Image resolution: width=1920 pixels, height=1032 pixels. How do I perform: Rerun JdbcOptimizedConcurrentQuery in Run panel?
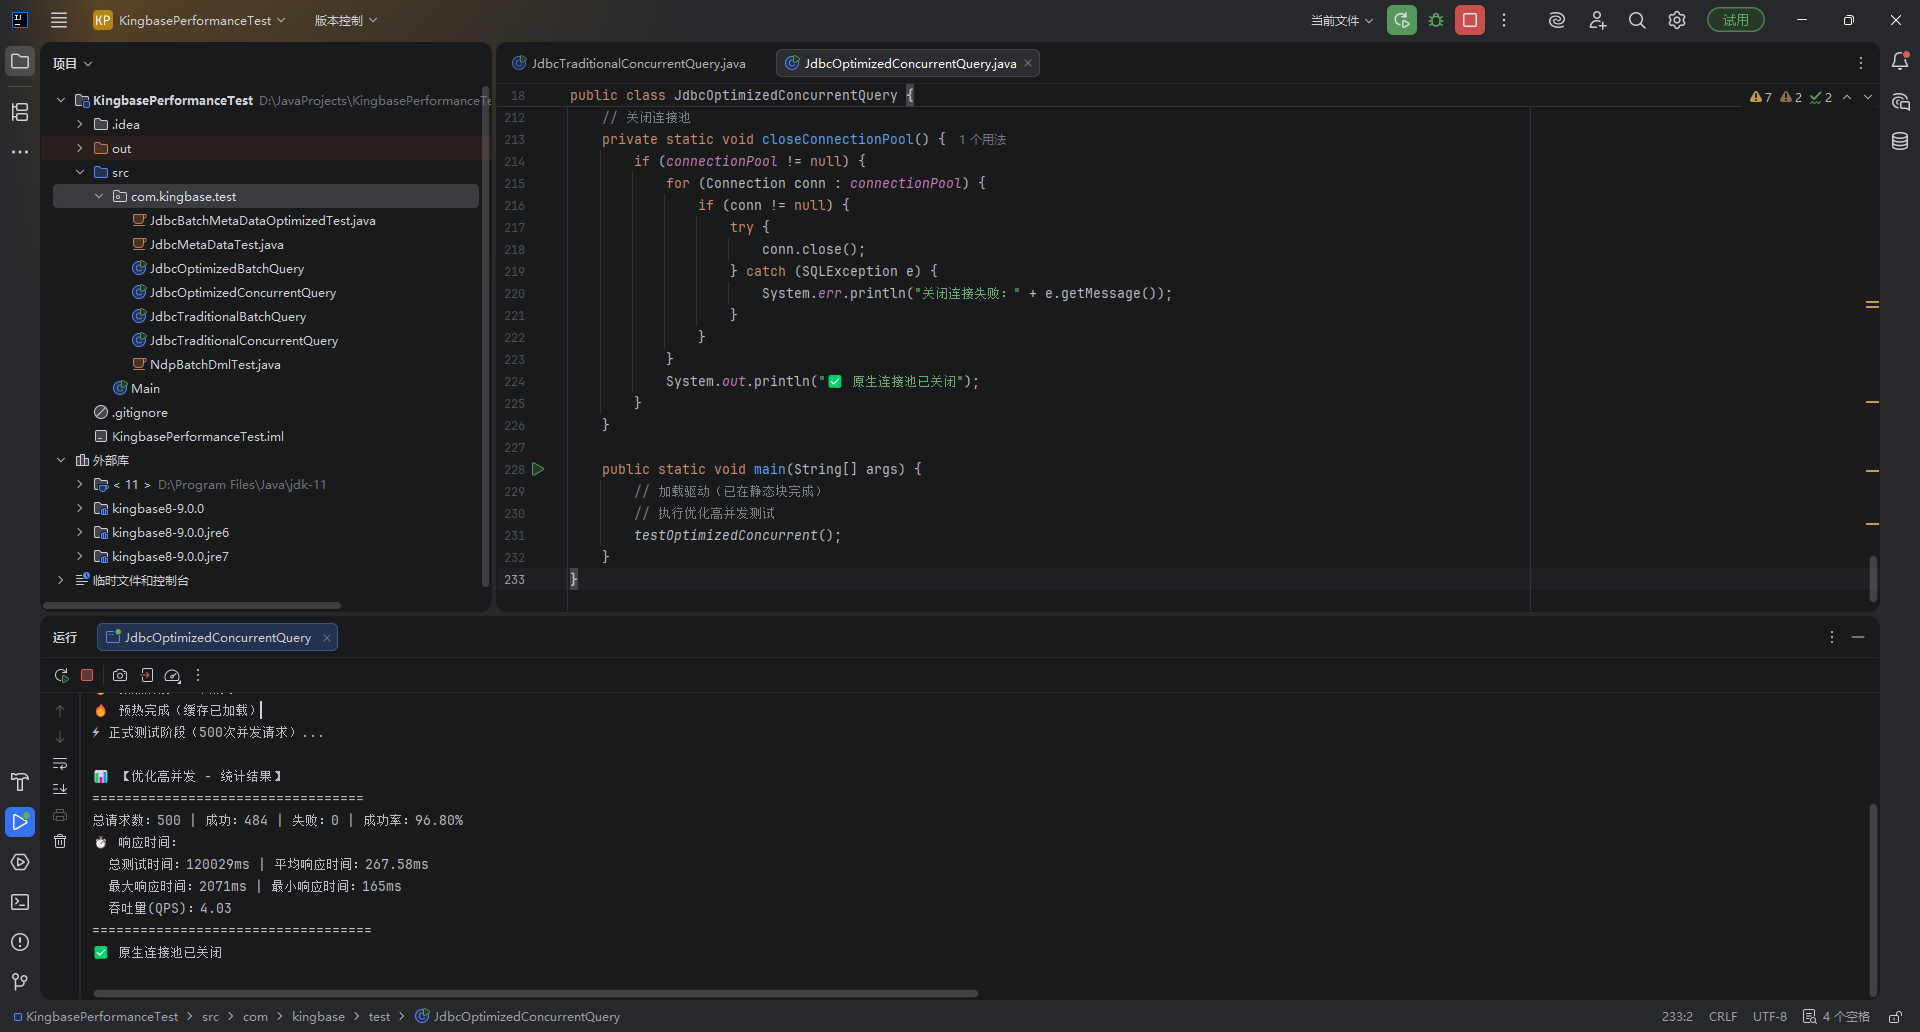point(61,675)
